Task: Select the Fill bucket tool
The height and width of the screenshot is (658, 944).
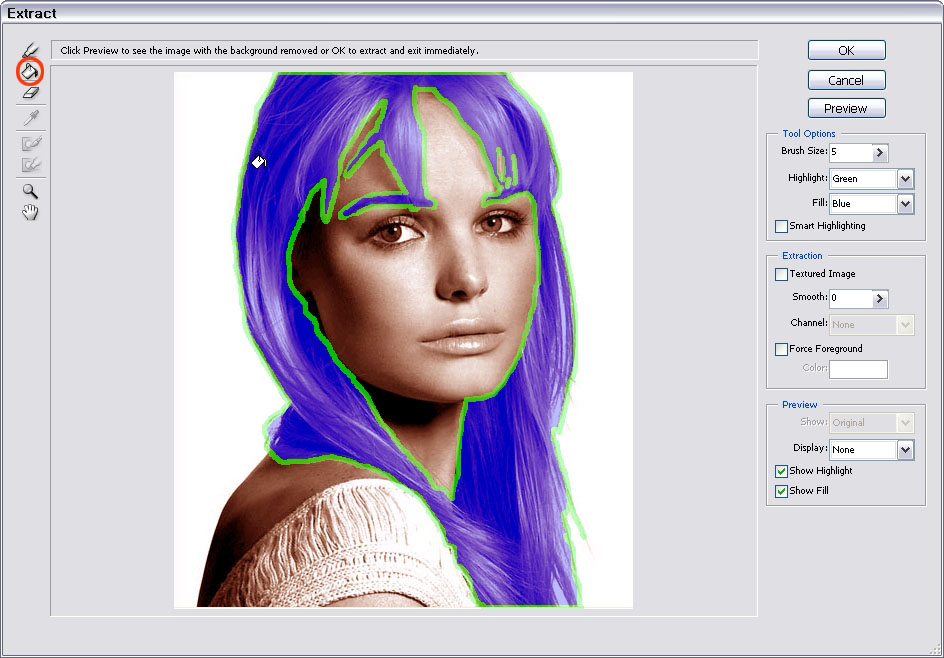Action: click(x=30, y=72)
